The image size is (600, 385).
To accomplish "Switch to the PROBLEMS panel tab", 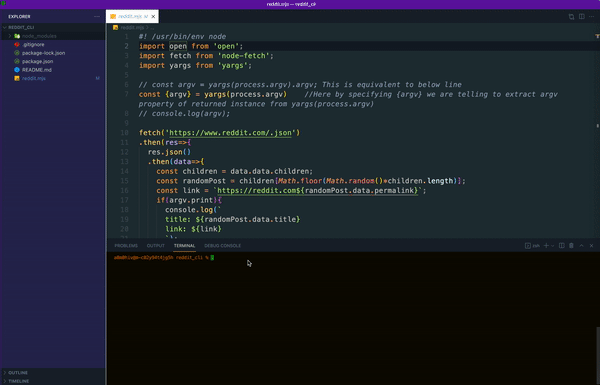I will 126,246.
